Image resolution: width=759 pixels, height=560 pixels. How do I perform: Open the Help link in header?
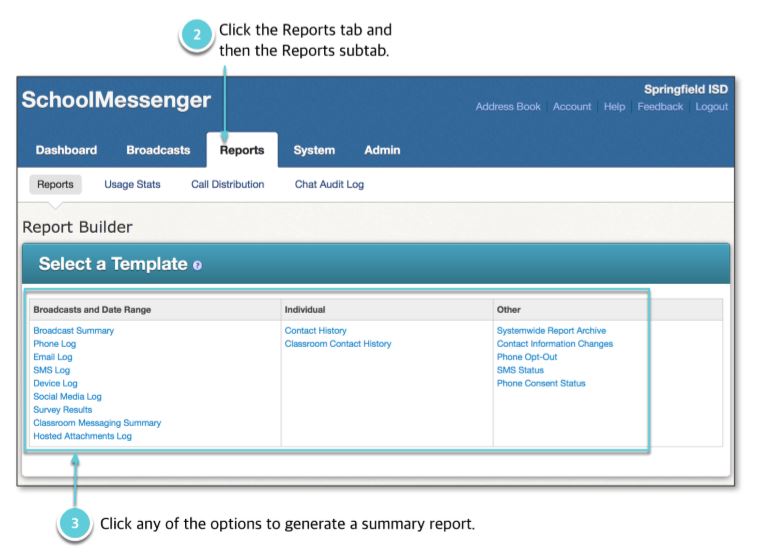click(614, 106)
